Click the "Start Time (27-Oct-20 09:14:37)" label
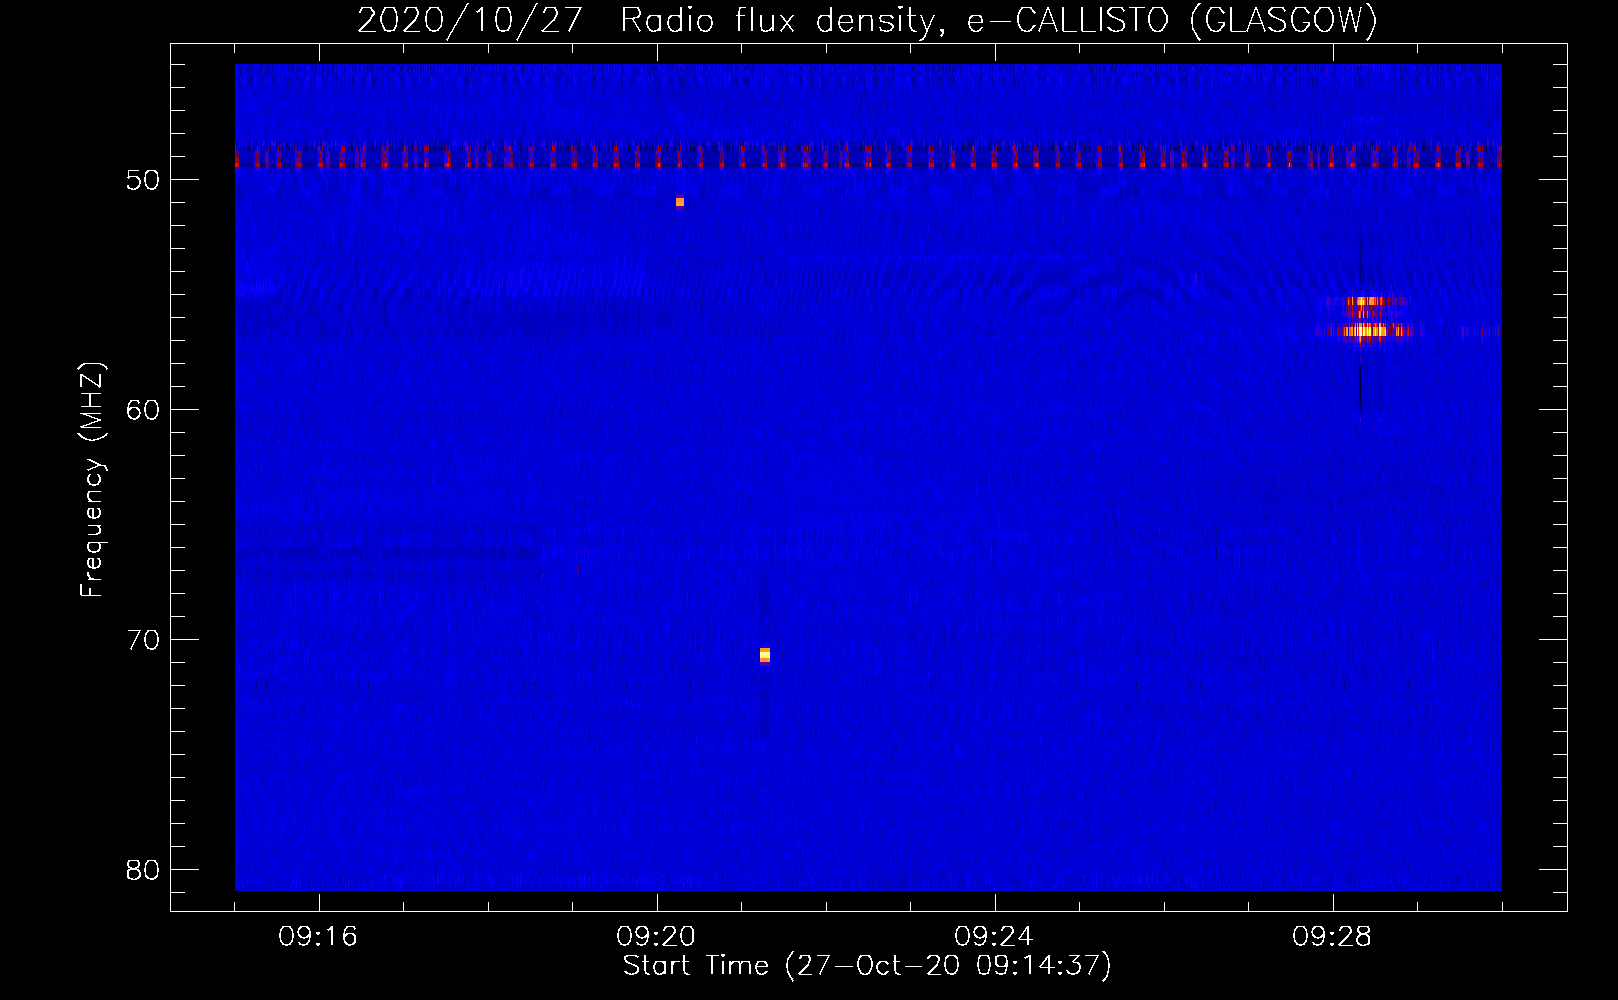Viewport: 1618px width, 1000px height. [x=867, y=966]
